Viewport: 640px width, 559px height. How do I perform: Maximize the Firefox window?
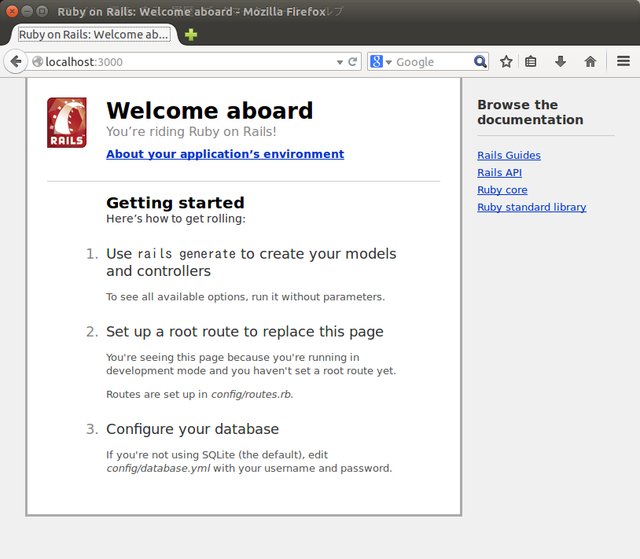point(42,11)
